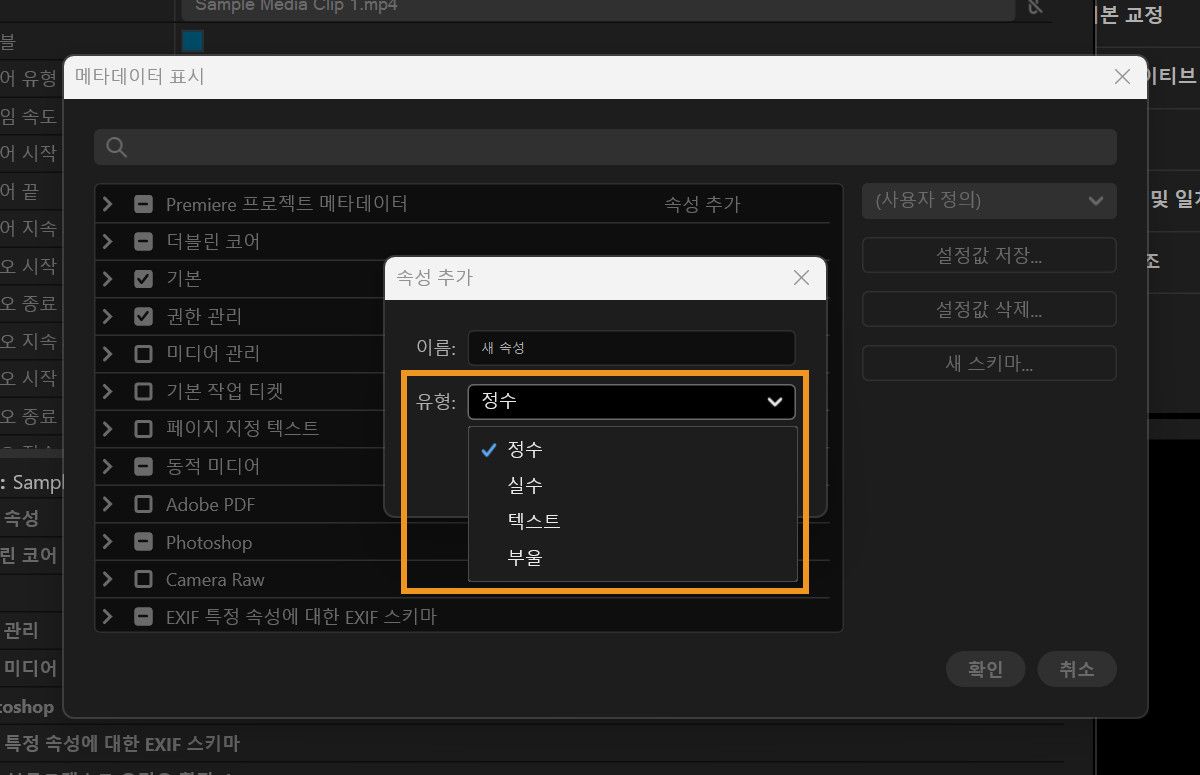This screenshot has height=775, width=1200.
Task: Click the '기본 작업 티켓' label text
Action: tap(225, 391)
